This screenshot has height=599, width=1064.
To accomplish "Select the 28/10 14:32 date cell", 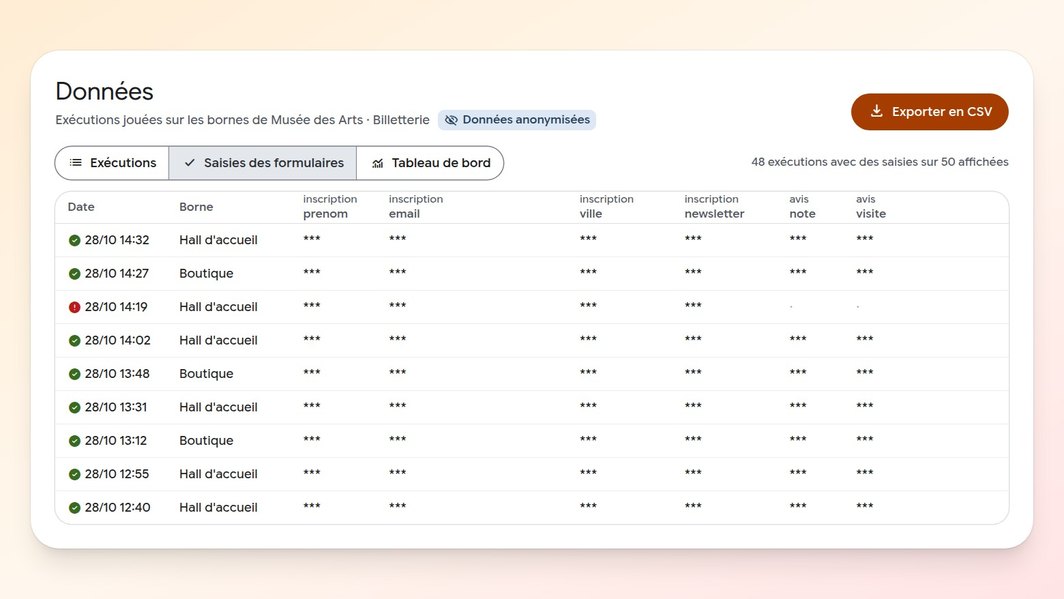I will (x=117, y=240).
